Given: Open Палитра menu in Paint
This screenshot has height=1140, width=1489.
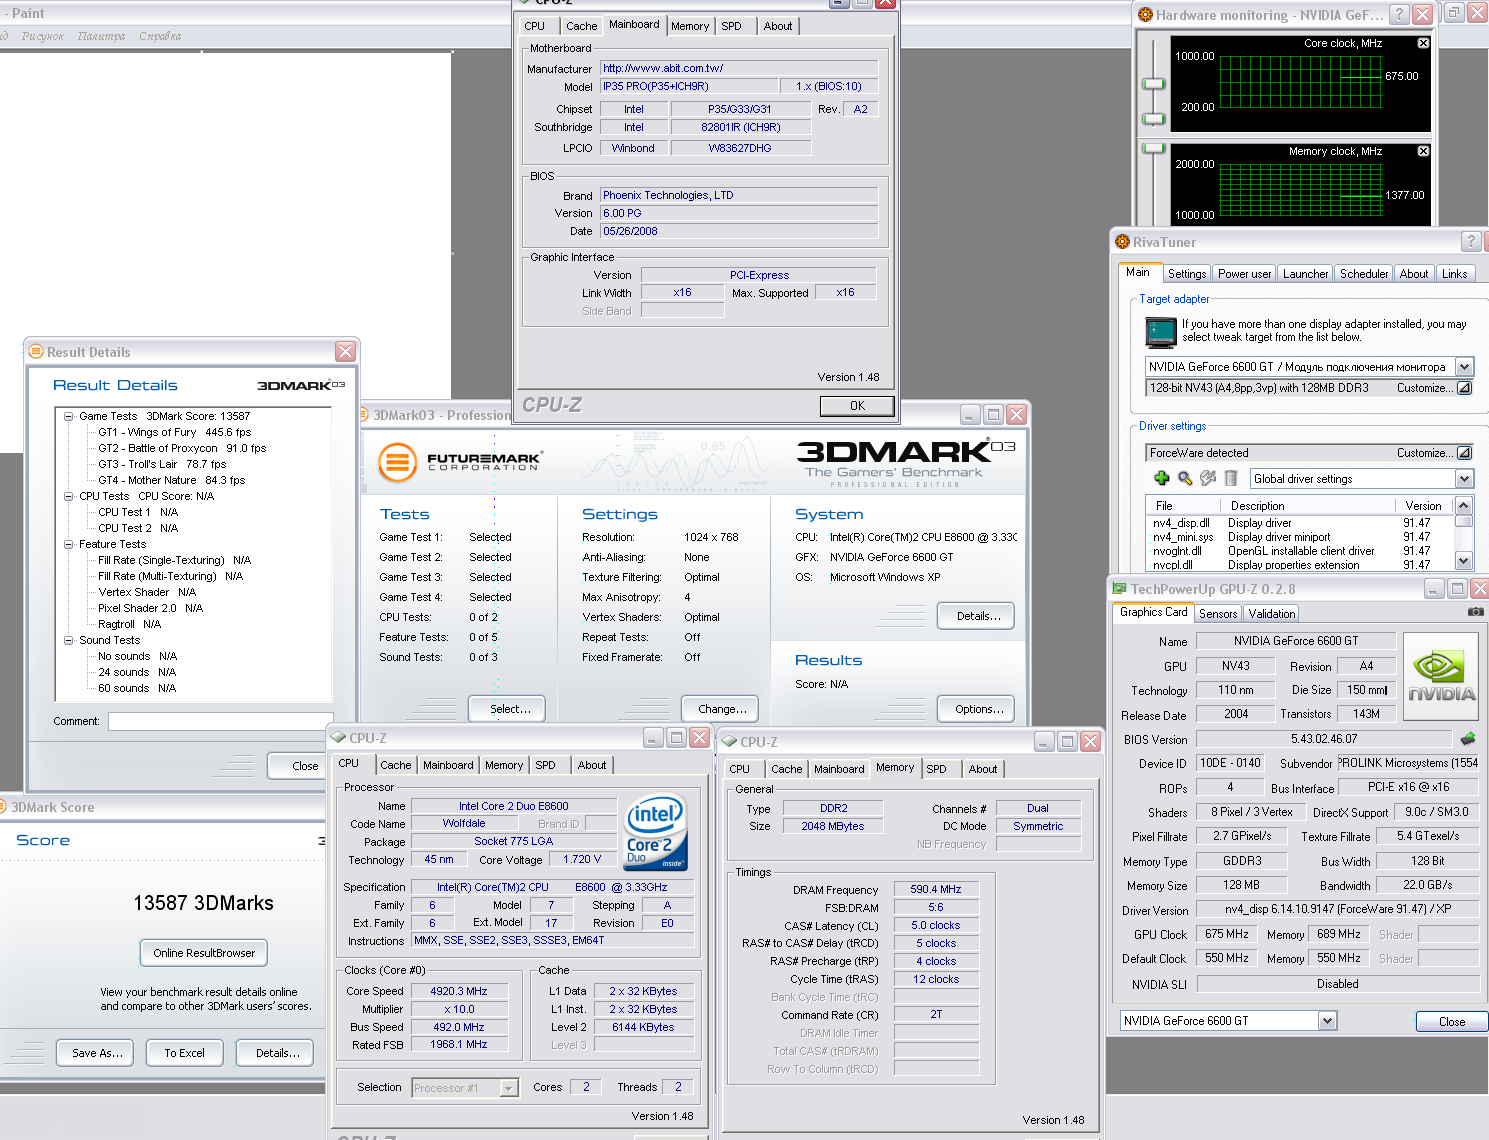Looking at the screenshot, I should (101, 36).
